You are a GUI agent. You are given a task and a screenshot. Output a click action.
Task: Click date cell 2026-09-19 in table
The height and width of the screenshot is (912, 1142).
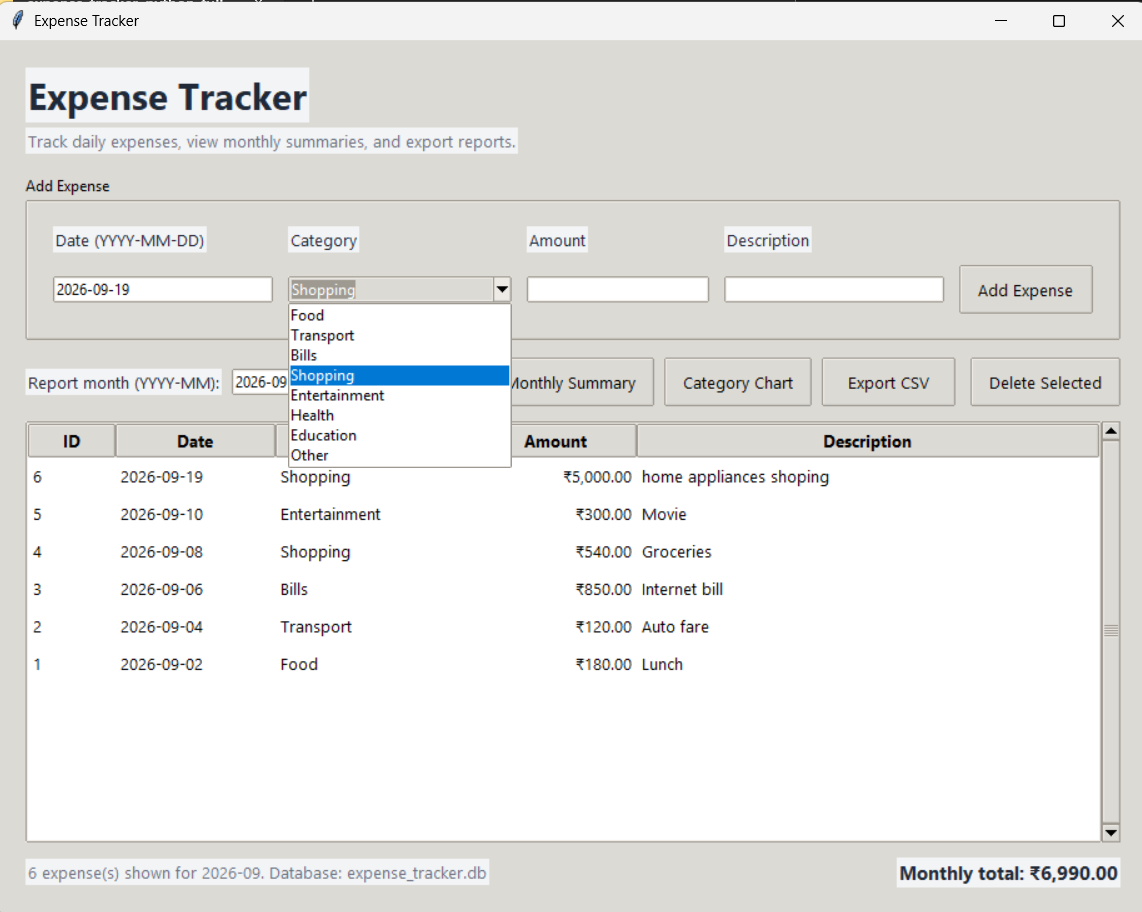pyautogui.click(x=162, y=477)
